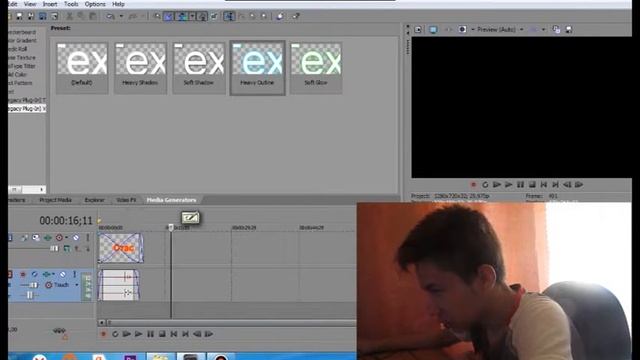Toggle preview on external monitor
This screenshot has width=640, height=360.
click(433, 29)
